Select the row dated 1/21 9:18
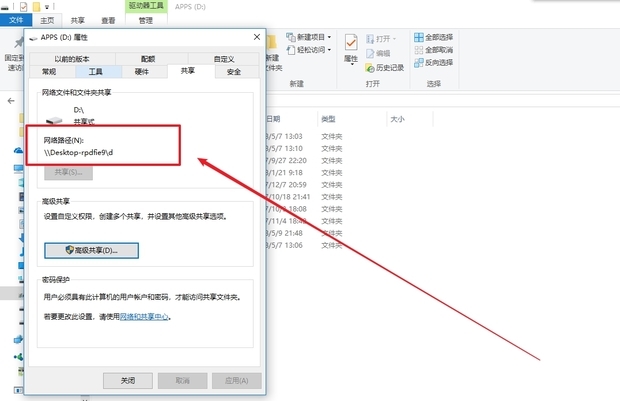The image size is (620, 401). (x=304, y=173)
